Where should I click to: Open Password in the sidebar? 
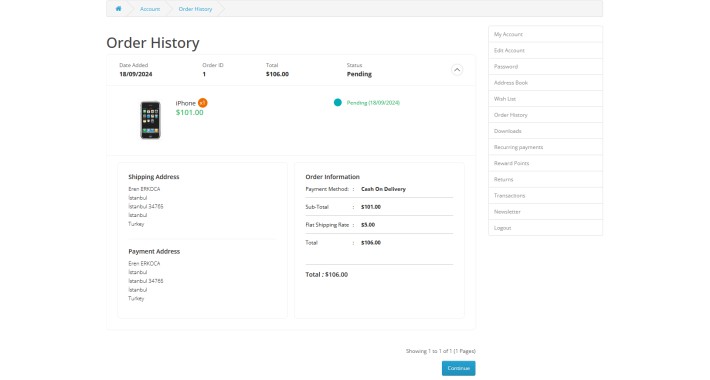[545, 67]
